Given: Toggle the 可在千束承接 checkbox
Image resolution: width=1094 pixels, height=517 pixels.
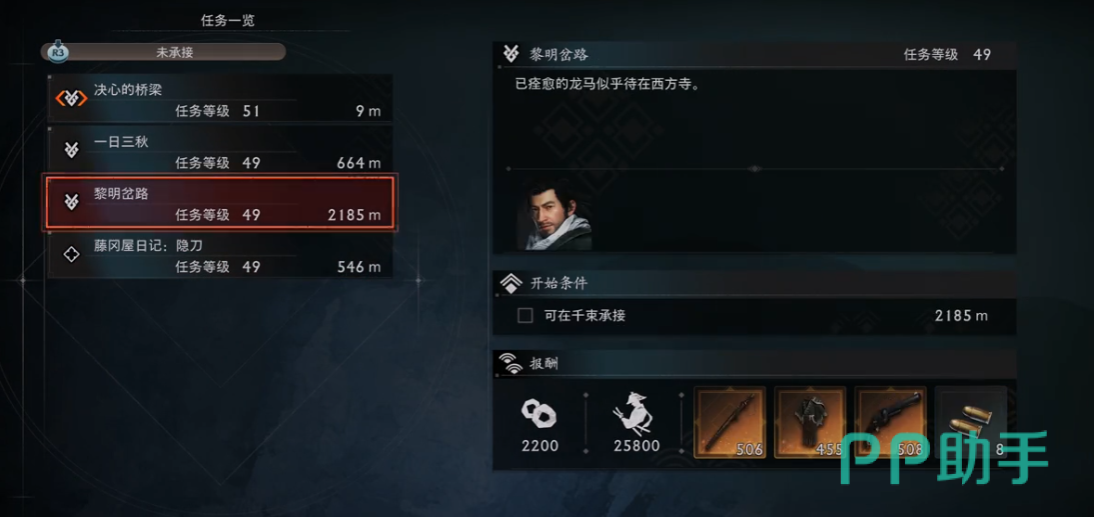Looking at the screenshot, I should [x=525, y=316].
